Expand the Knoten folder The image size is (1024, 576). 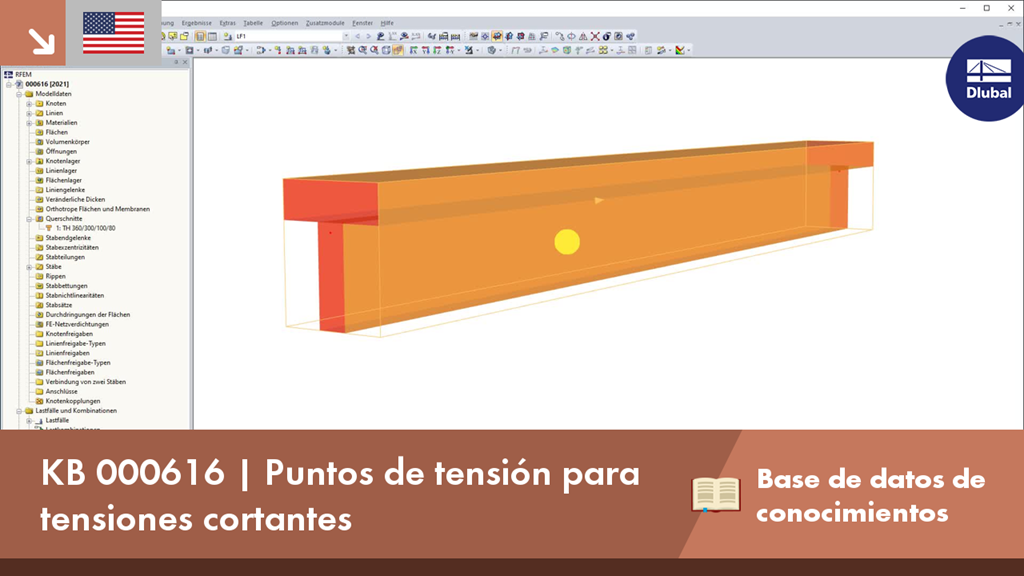(29, 104)
